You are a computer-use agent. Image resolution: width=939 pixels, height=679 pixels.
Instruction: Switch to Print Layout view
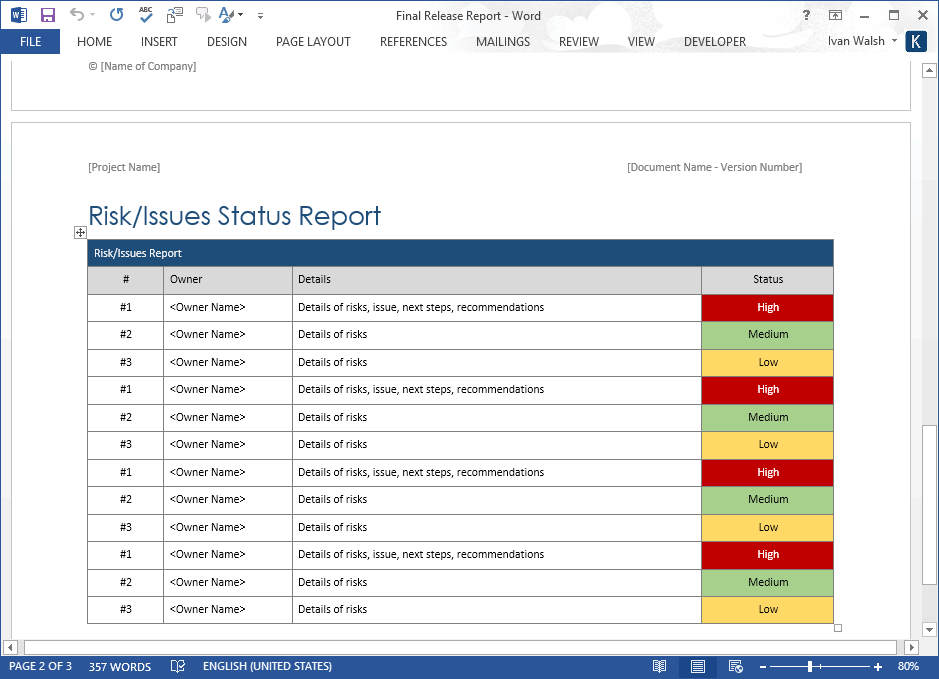coord(698,666)
